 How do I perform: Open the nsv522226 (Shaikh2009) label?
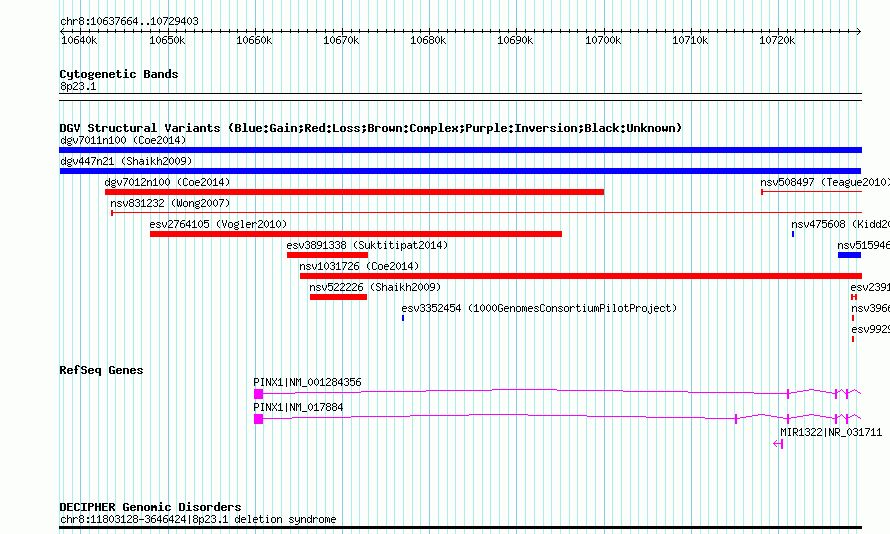pyautogui.click(x=375, y=287)
